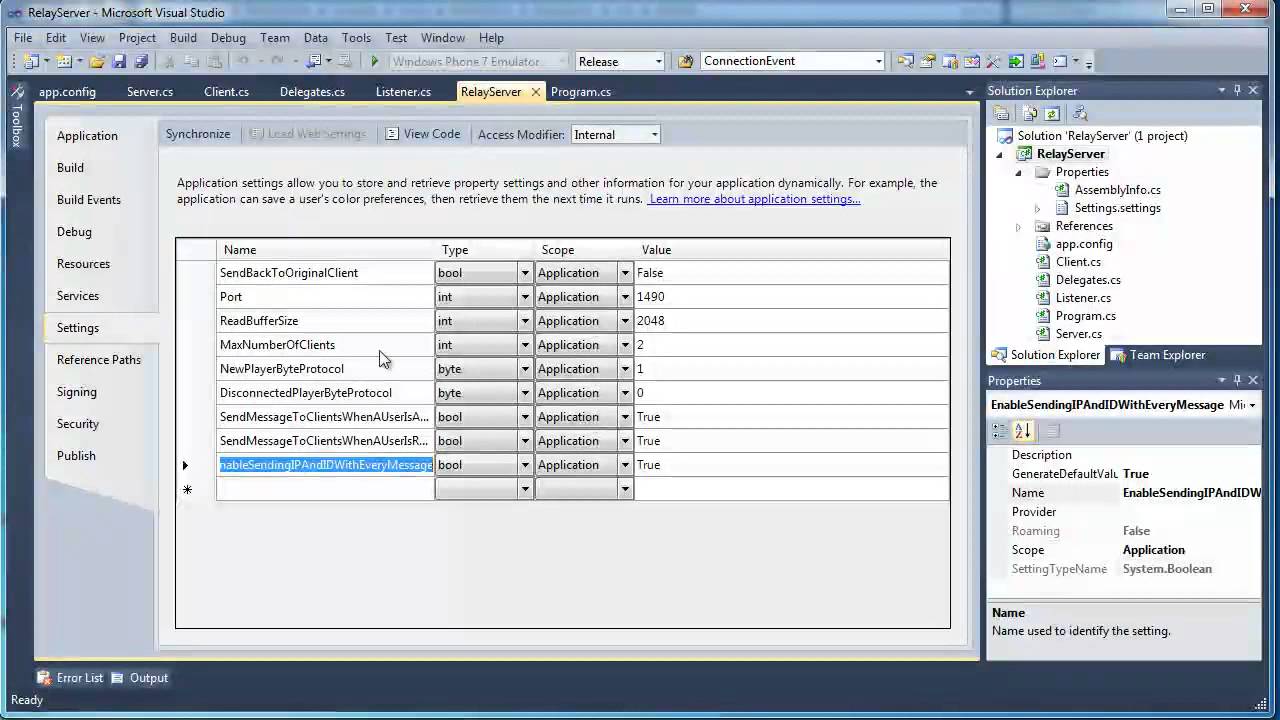
Task: Open the Output panel
Action: [x=139, y=678]
